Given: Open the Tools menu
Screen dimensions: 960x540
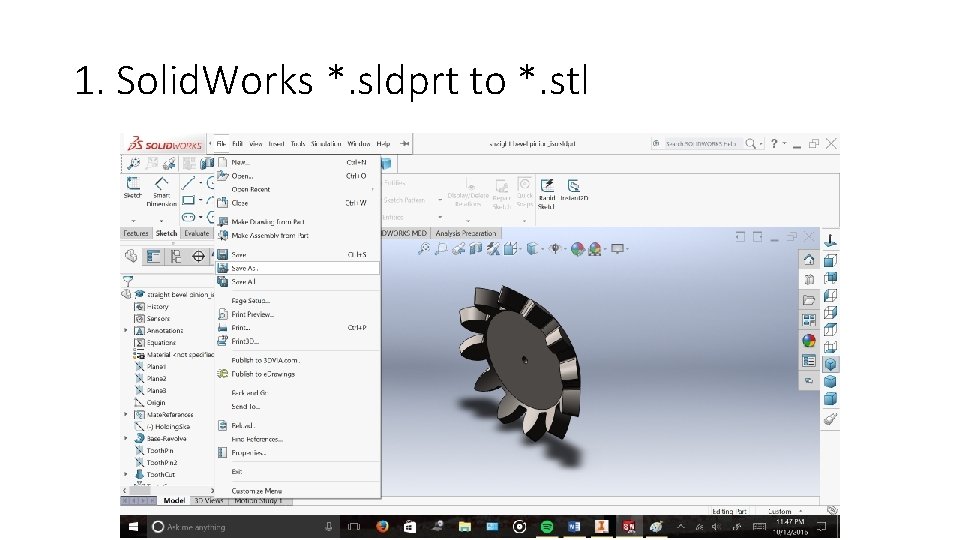Looking at the screenshot, I should (x=298, y=144).
